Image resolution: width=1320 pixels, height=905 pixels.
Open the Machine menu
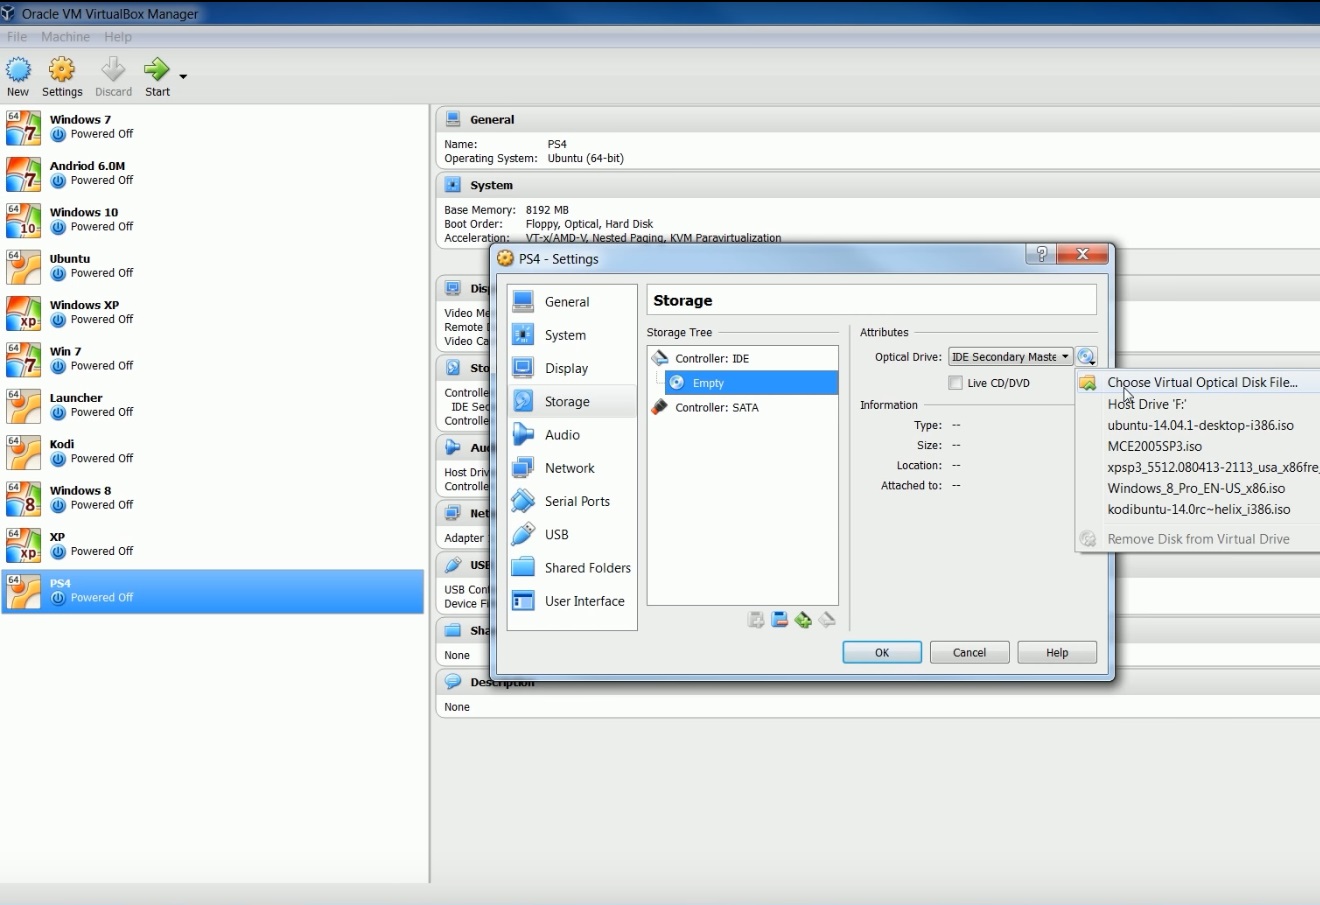[x=65, y=37]
